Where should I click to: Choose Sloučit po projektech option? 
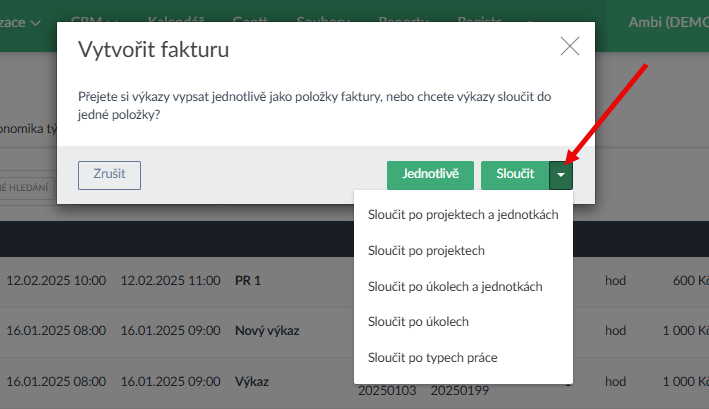(x=426, y=250)
